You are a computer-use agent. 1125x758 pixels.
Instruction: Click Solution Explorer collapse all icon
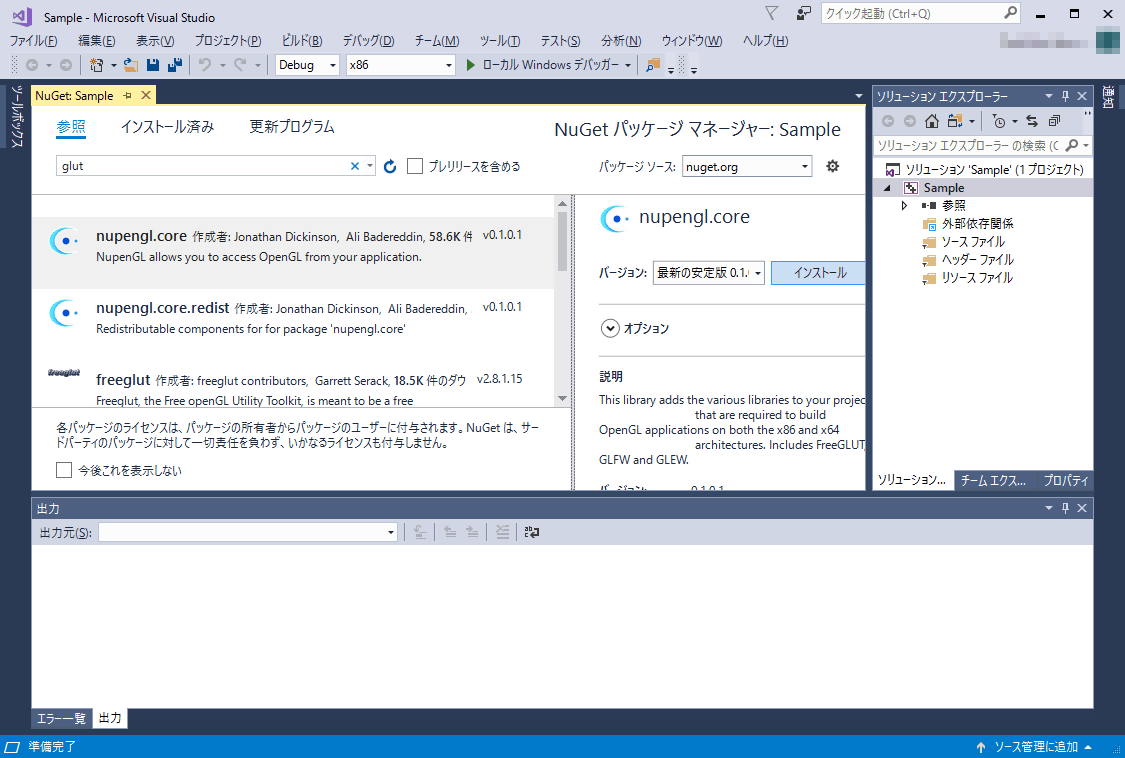pos(1054,121)
